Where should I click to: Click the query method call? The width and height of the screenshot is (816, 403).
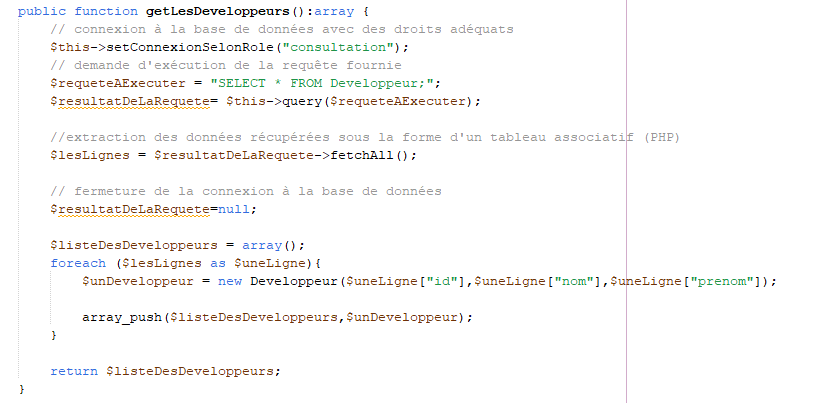click(302, 101)
